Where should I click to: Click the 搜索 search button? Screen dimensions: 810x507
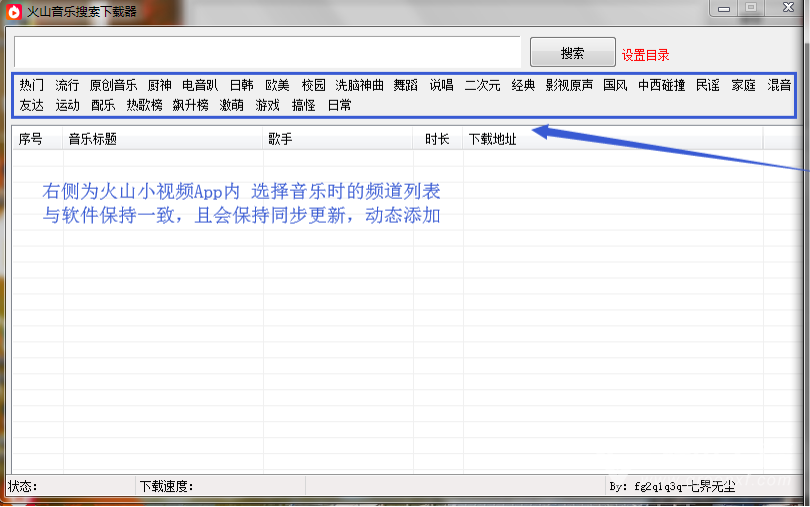point(572,52)
